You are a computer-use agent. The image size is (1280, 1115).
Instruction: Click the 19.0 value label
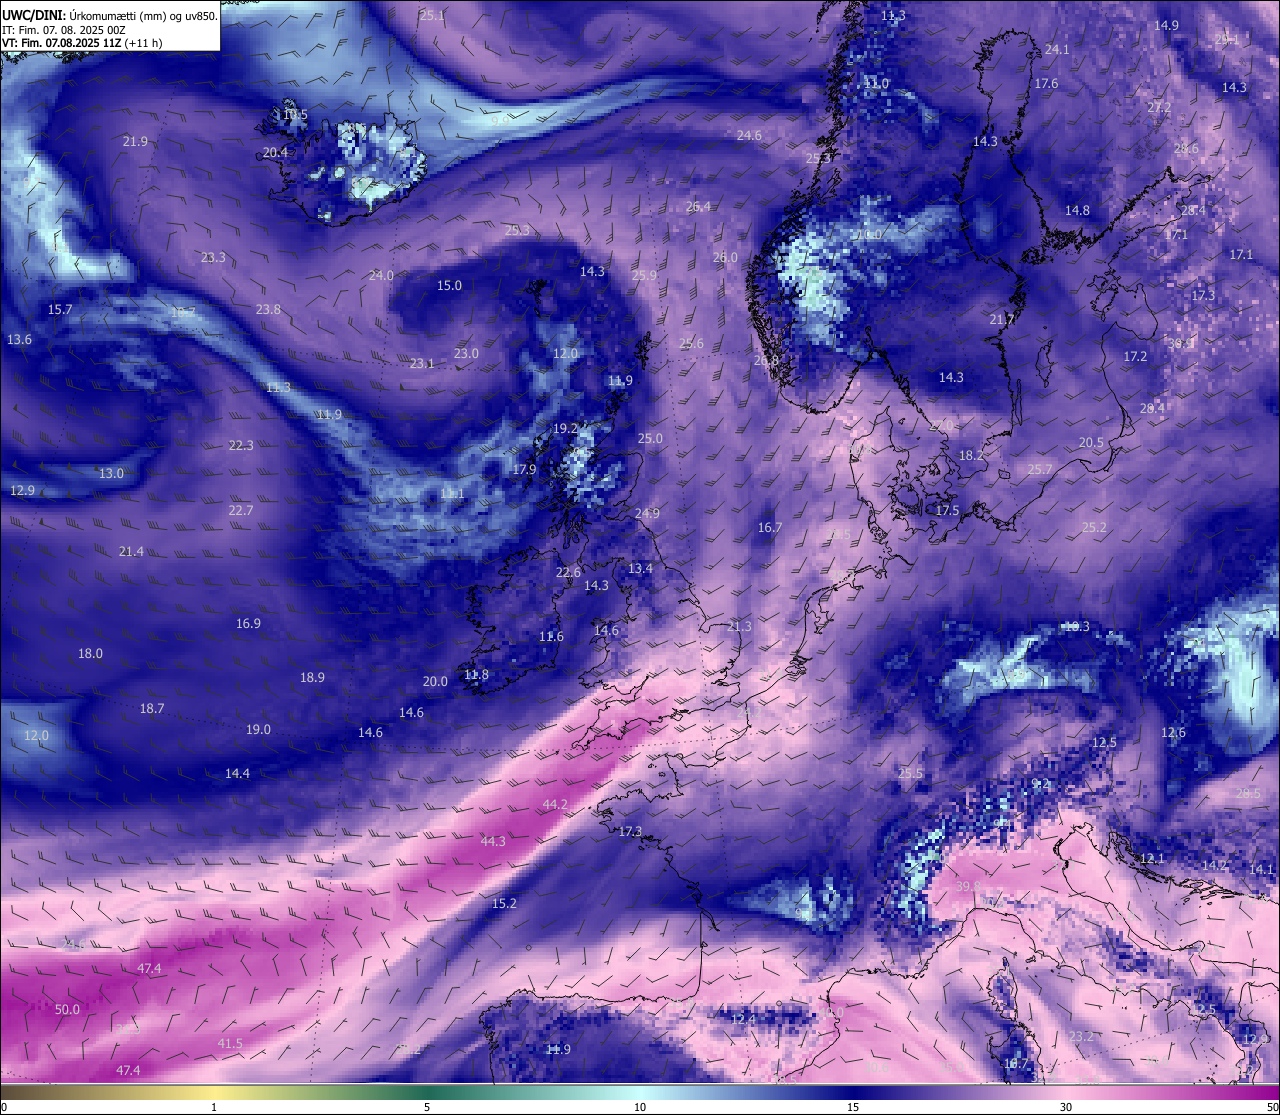[x=258, y=730]
